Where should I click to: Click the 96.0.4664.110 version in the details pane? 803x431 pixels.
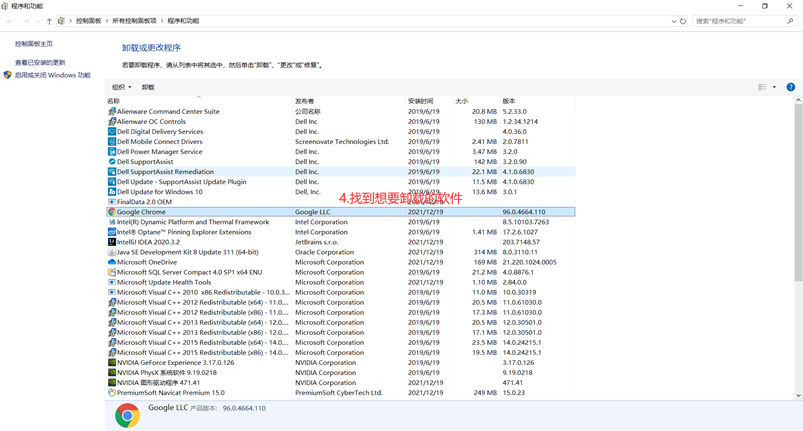point(244,408)
